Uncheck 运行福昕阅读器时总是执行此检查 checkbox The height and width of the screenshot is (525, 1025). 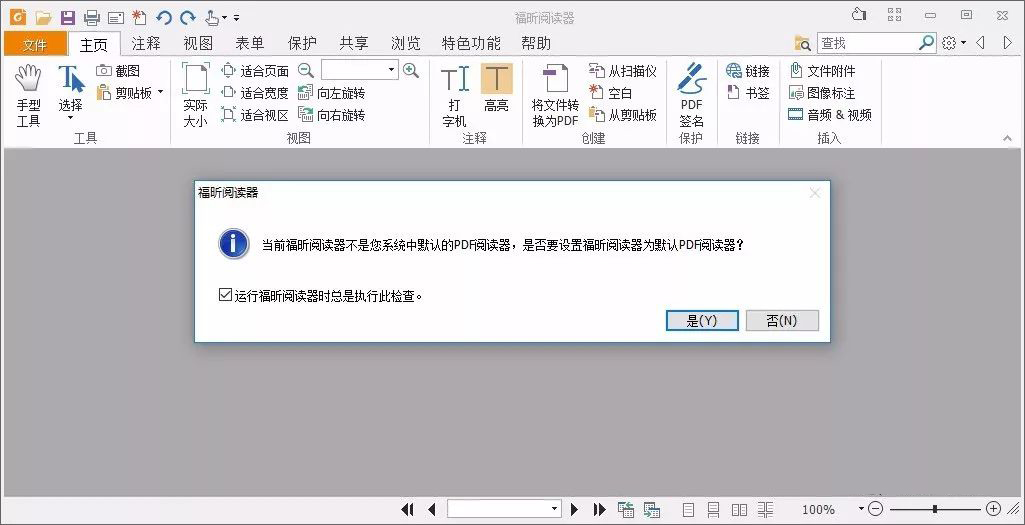pyautogui.click(x=225, y=295)
